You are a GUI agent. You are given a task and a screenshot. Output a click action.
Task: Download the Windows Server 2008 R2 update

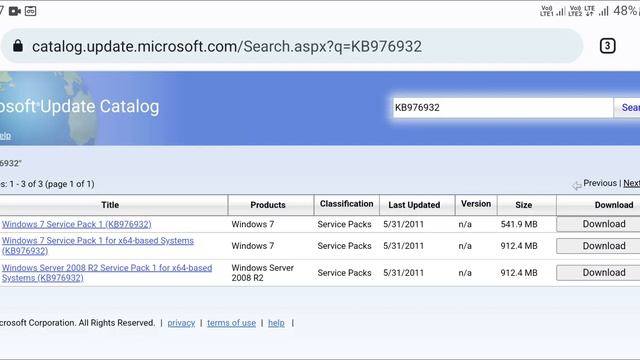(598, 273)
